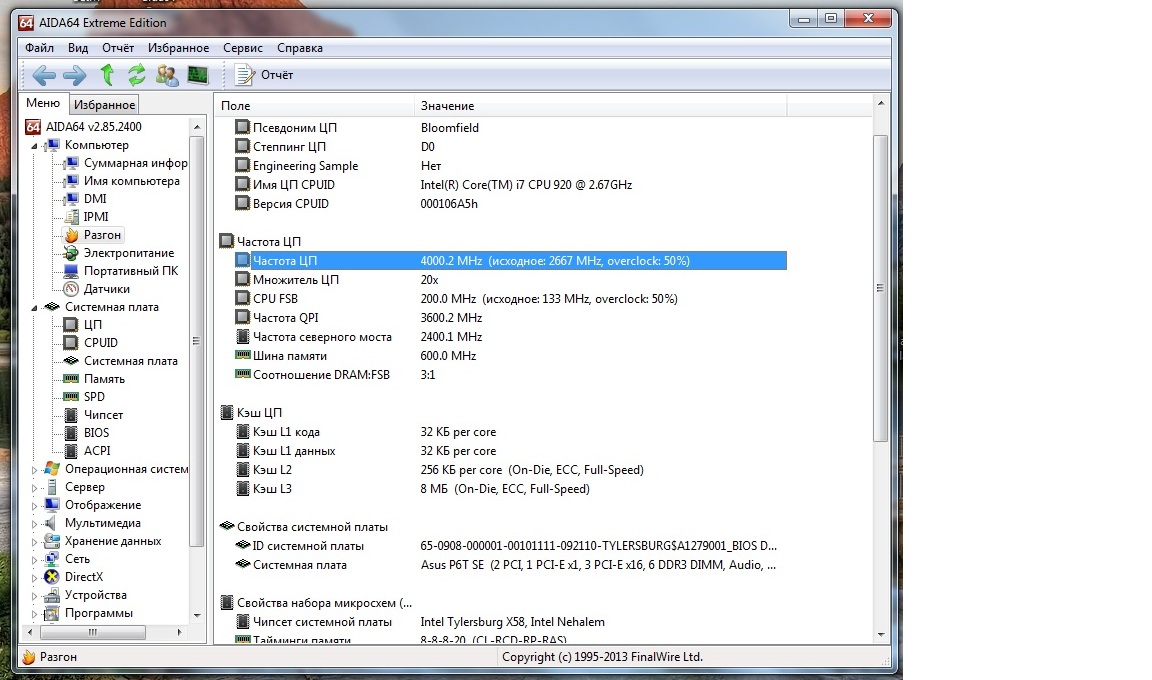Open Суммарная информация tree item
The image size is (1152, 680).
(126, 163)
